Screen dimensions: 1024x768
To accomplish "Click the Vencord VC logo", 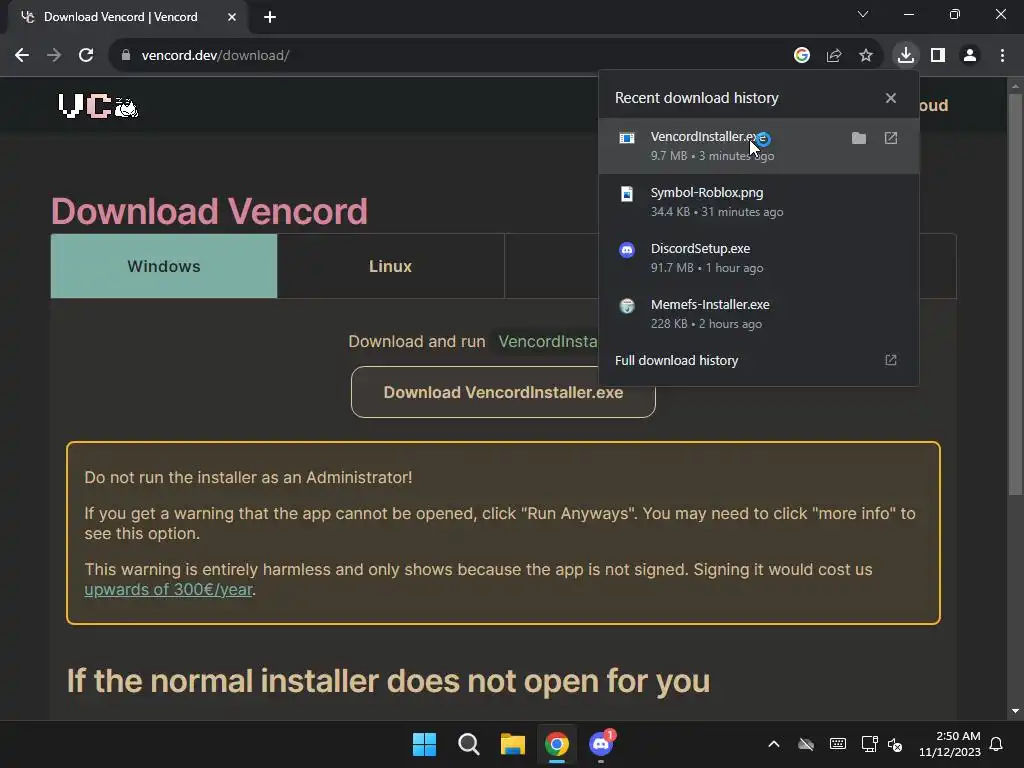I will [x=98, y=106].
